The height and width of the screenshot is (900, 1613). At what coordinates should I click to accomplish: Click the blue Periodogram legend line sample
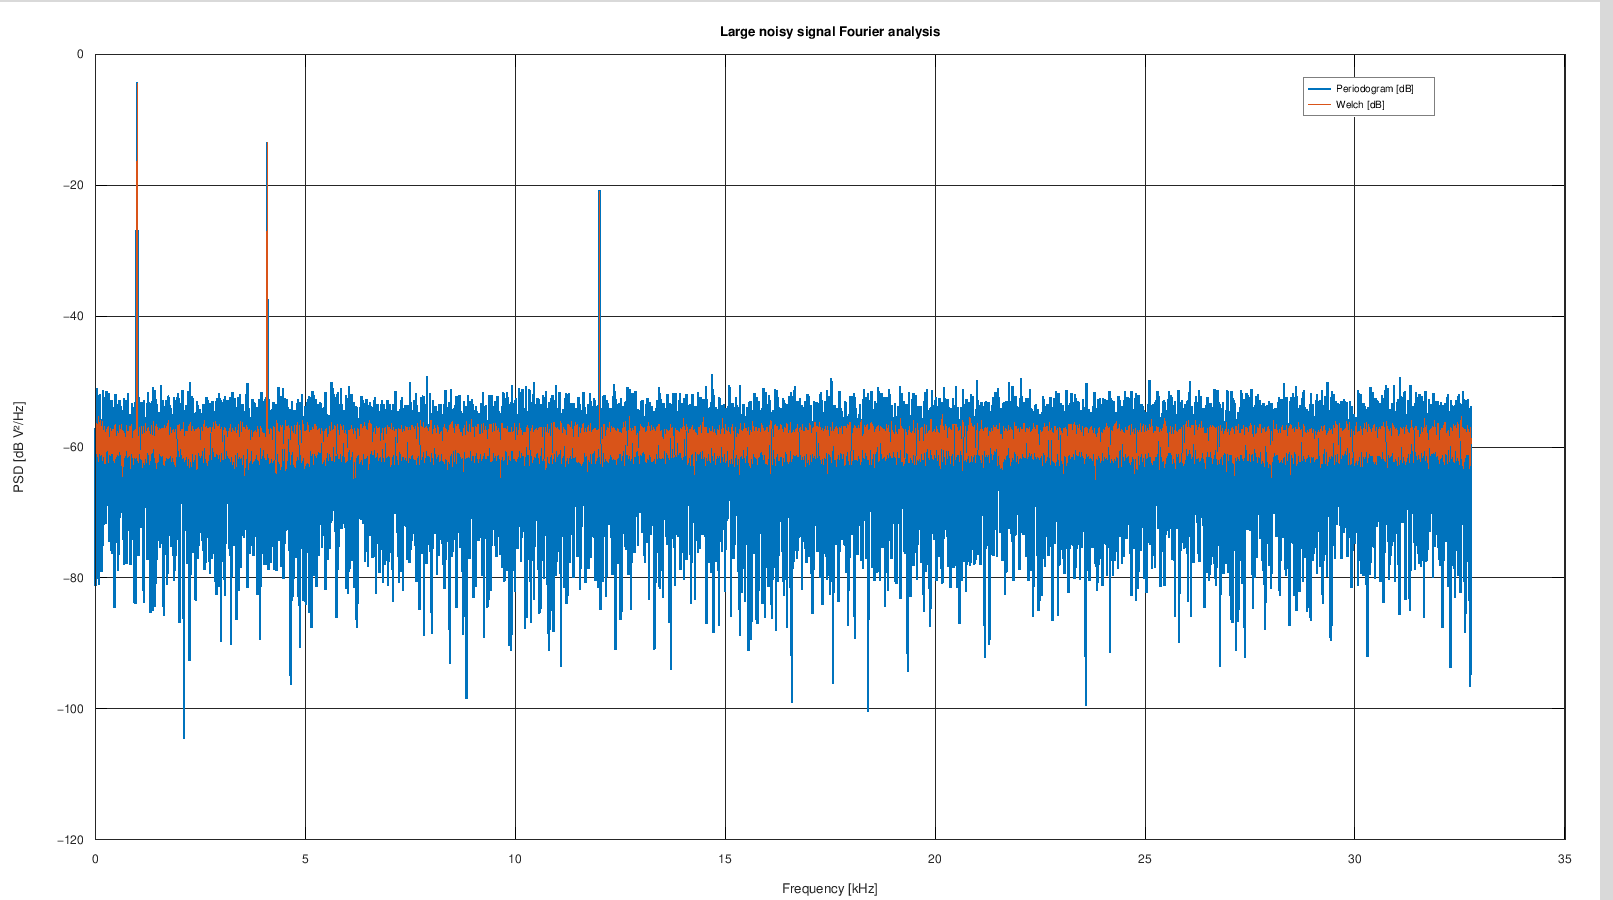point(1319,89)
